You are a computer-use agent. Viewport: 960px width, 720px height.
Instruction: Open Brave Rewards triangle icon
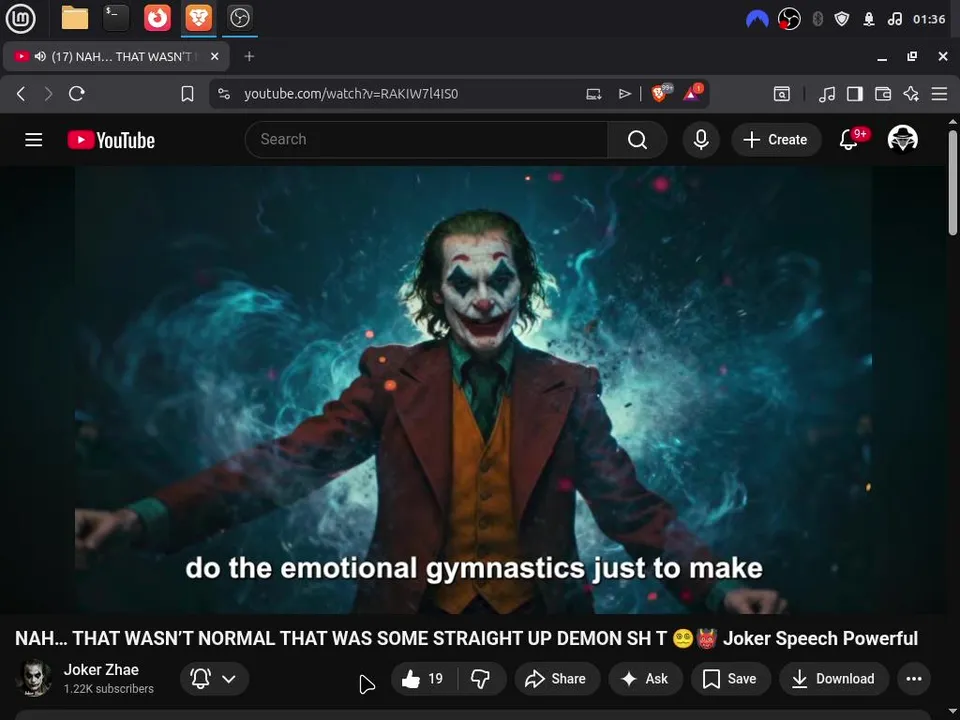point(692,93)
